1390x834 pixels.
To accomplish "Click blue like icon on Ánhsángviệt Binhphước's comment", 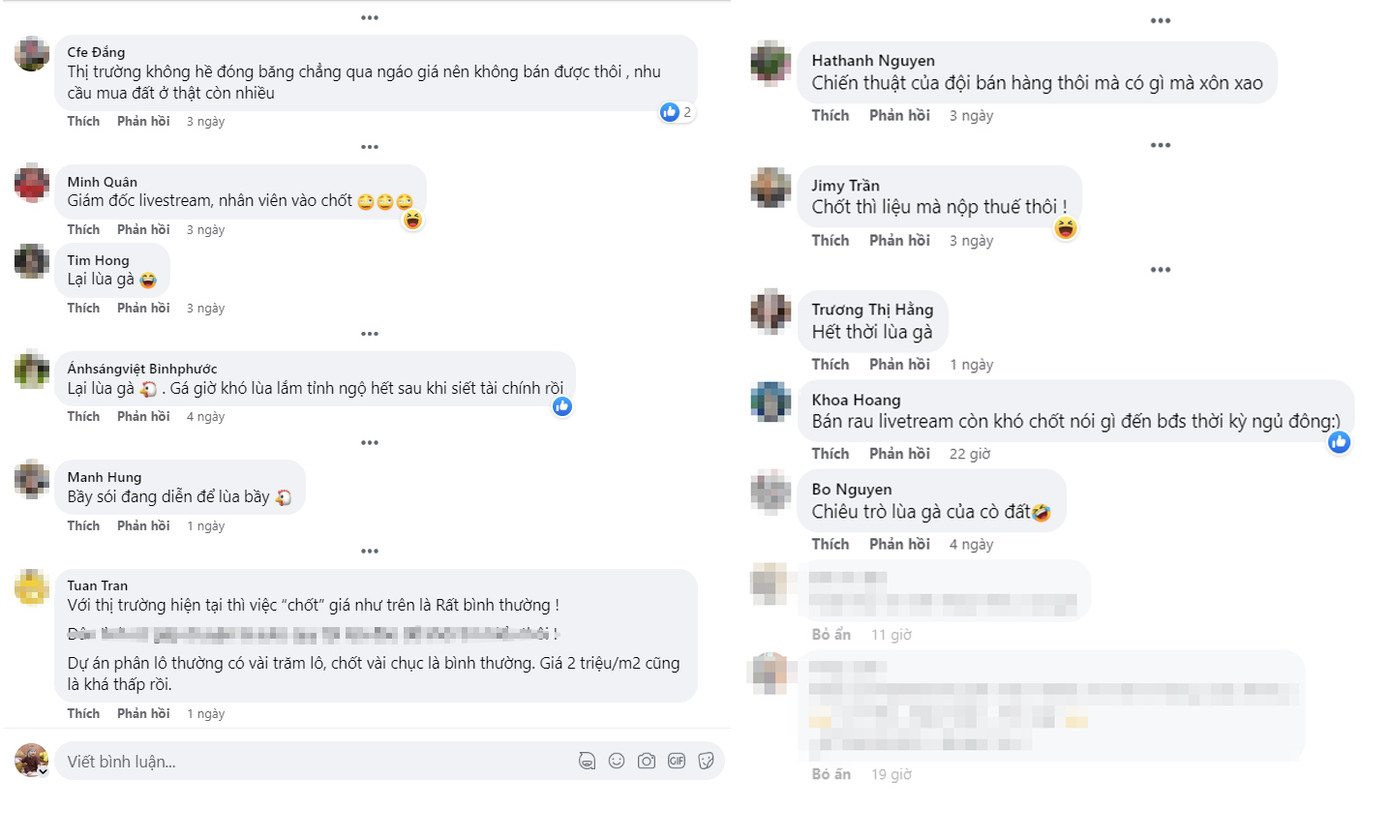I will click(562, 406).
